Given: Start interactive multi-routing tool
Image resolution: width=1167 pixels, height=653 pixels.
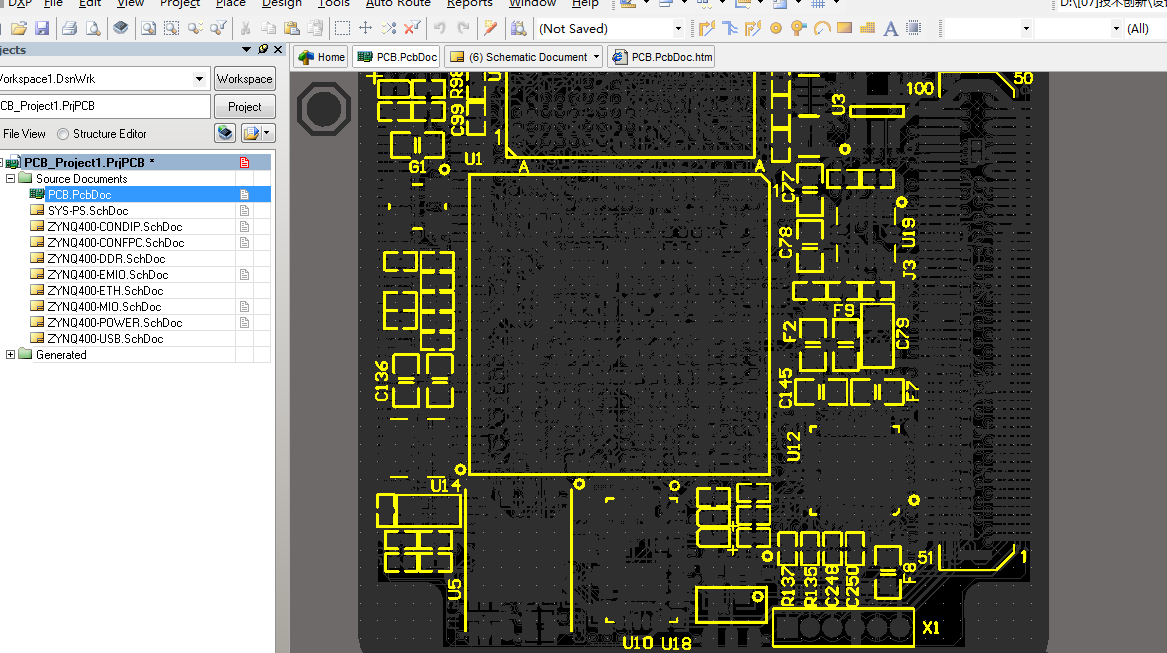Looking at the screenshot, I should [730, 28].
